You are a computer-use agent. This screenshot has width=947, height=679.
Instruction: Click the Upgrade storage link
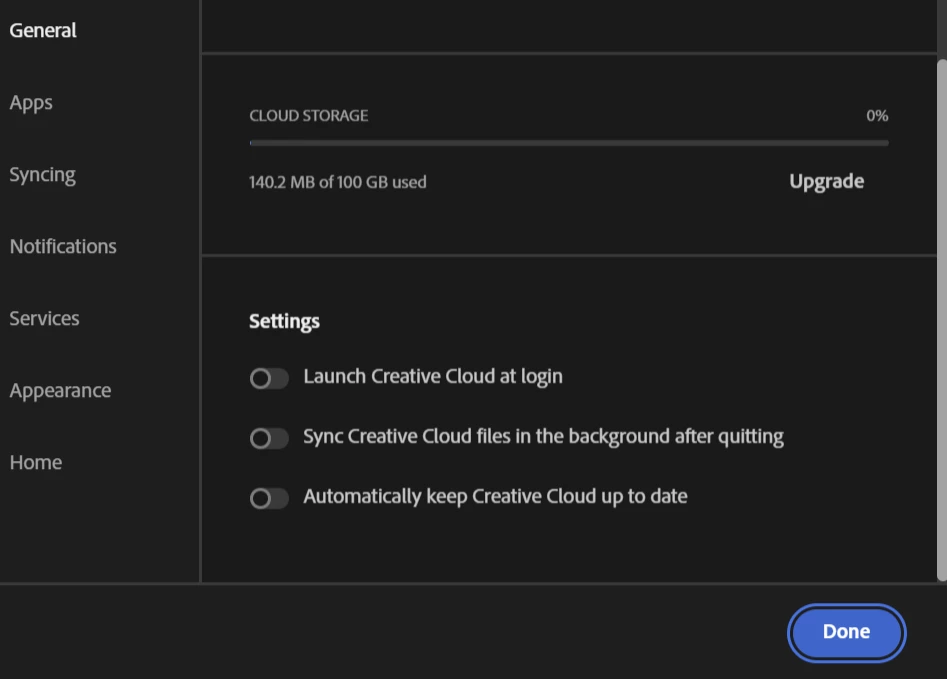pyautogui.click(x=826, y=181)
